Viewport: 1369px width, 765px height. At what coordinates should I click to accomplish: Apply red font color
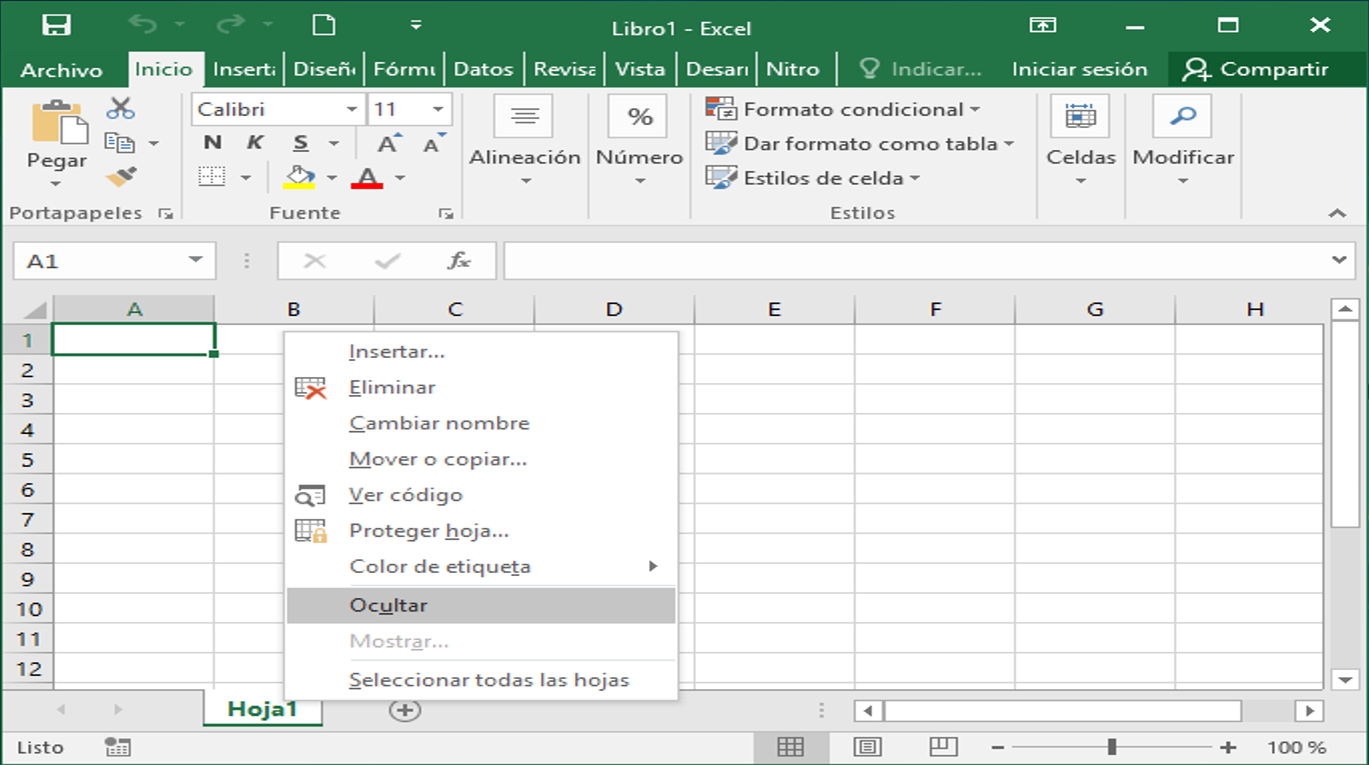[x=367, y=177]
